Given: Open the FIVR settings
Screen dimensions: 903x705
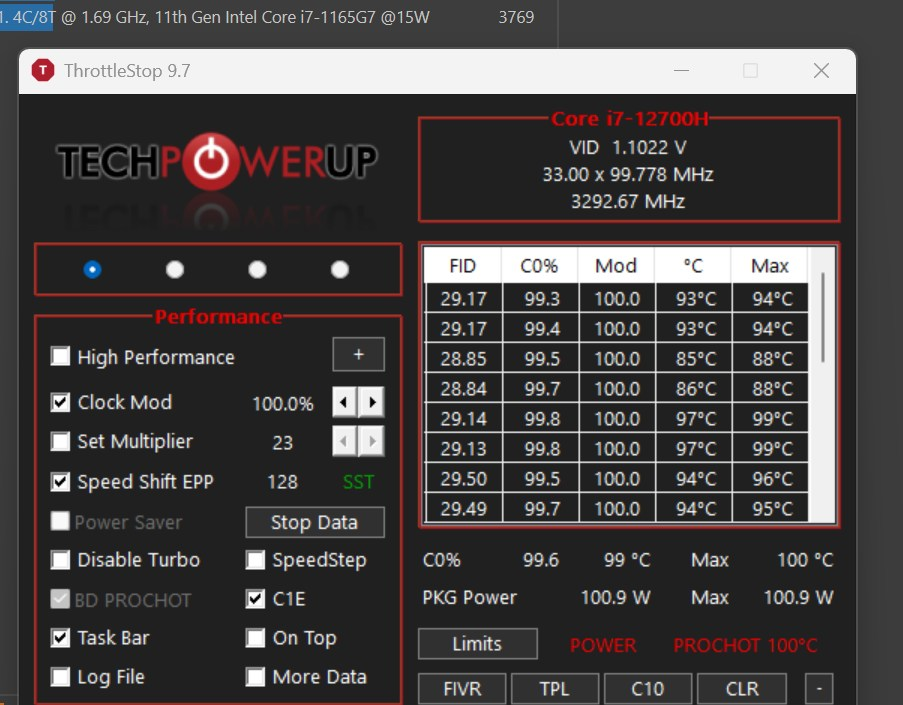Looking at the screenshot, I should 462,688.
